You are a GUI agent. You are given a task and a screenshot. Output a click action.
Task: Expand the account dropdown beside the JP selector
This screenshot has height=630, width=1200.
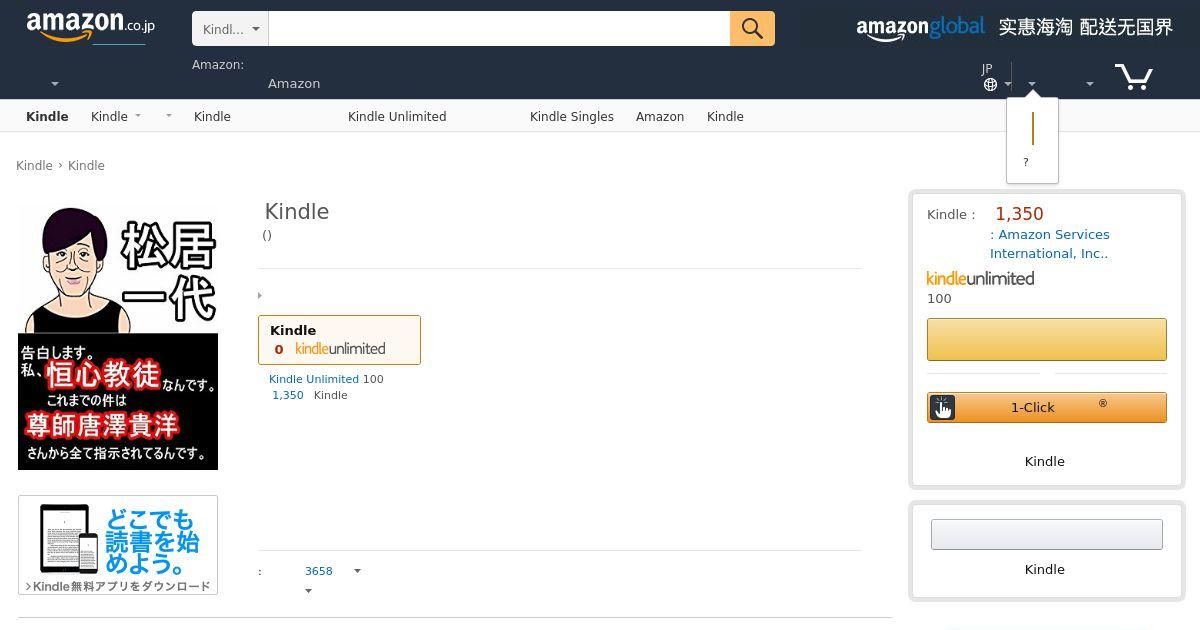1032,84
